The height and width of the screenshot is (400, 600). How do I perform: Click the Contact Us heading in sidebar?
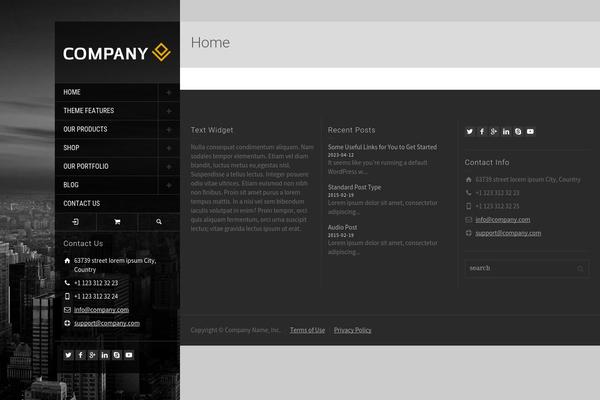point(83,243)
